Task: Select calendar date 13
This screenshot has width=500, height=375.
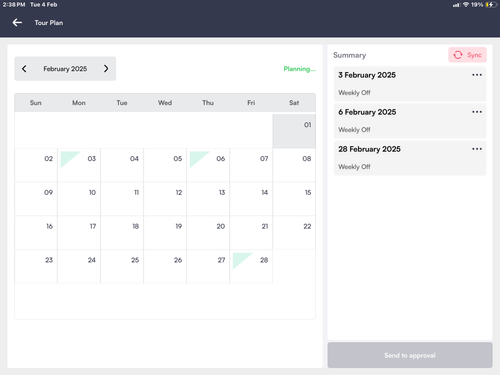Action: tap(208, 199)
